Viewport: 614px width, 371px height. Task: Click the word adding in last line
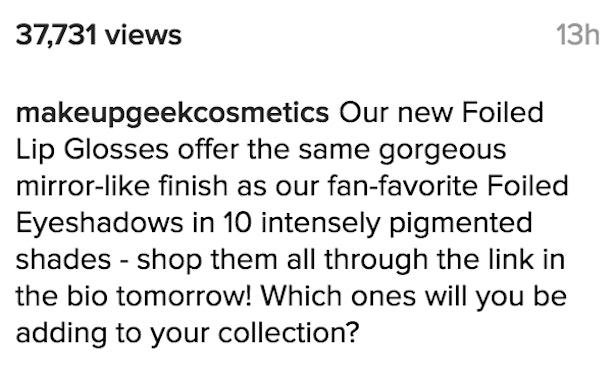[61, 334]
